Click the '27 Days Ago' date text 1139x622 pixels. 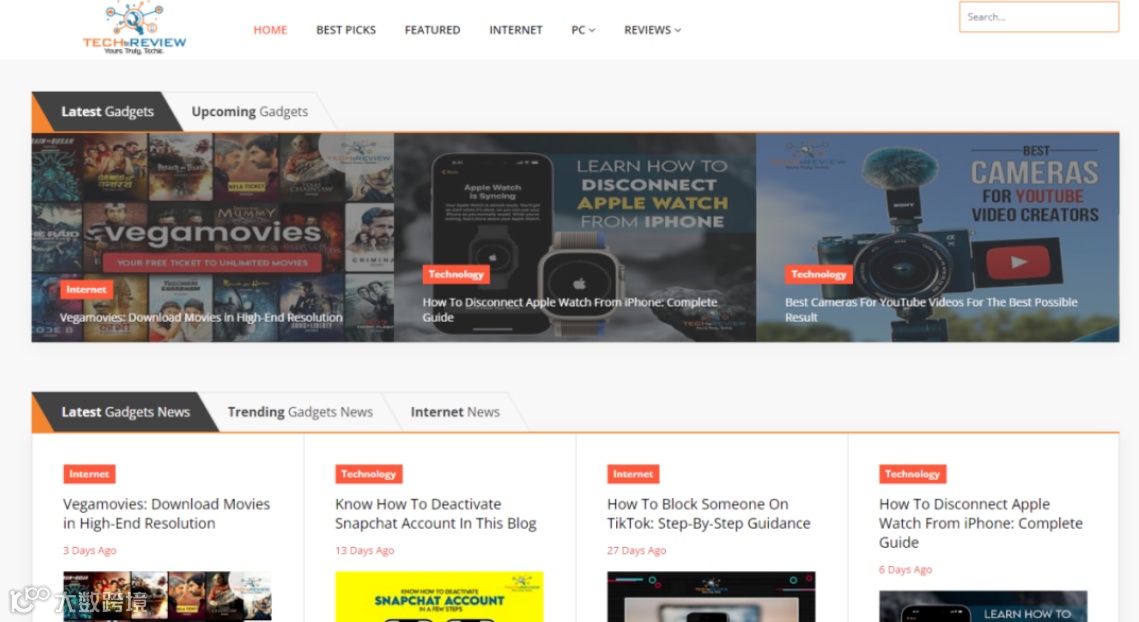pyautogui.click(x=636, y=551)
